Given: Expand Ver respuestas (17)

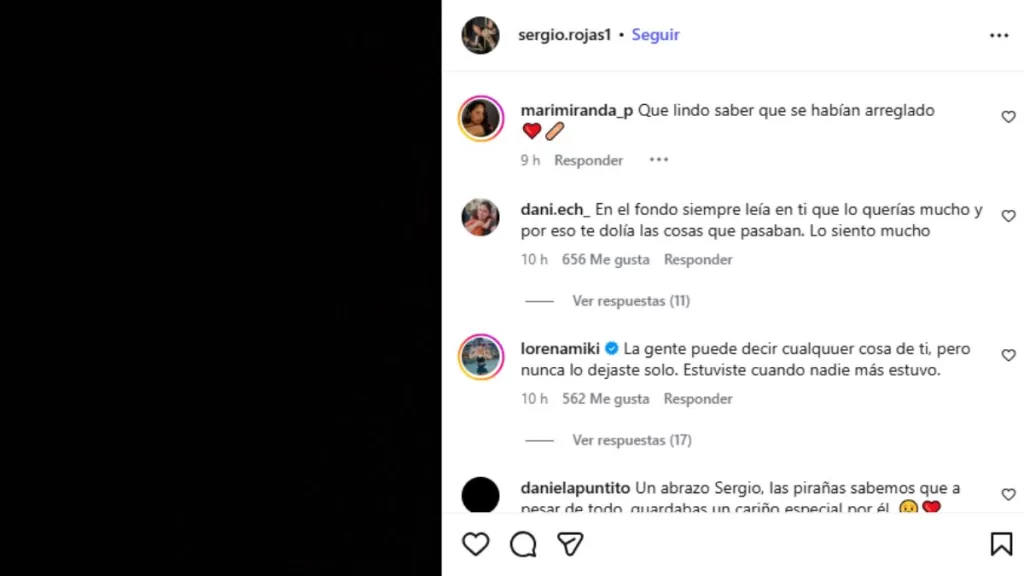Looking at the screenshot, I should coord(632,440).
